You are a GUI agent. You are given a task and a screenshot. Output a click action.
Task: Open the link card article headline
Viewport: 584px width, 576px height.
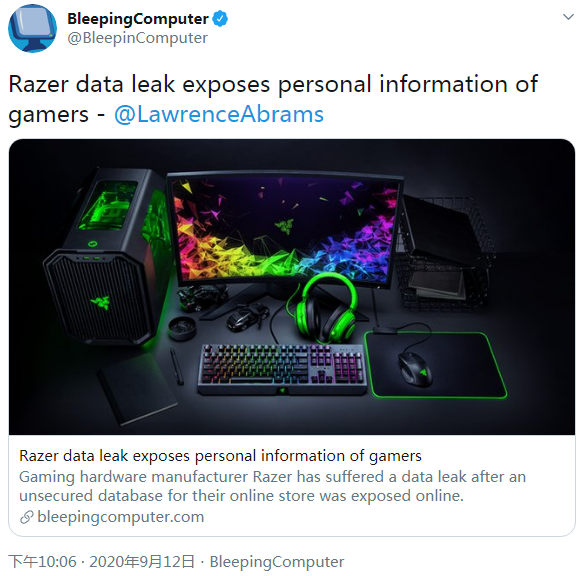pyautogui.click(x=220, y=456)
